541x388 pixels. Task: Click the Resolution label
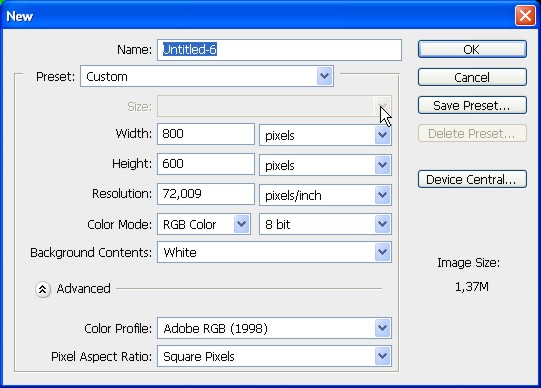pos(122,194)
